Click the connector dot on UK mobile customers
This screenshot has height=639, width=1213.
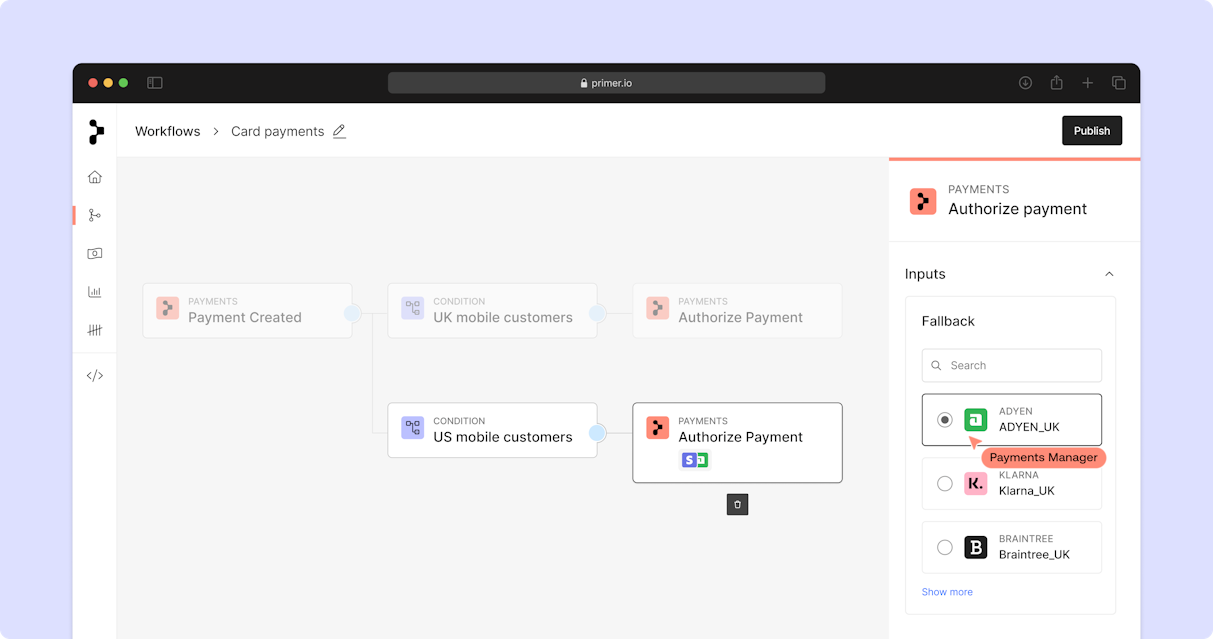coord(597,313)
